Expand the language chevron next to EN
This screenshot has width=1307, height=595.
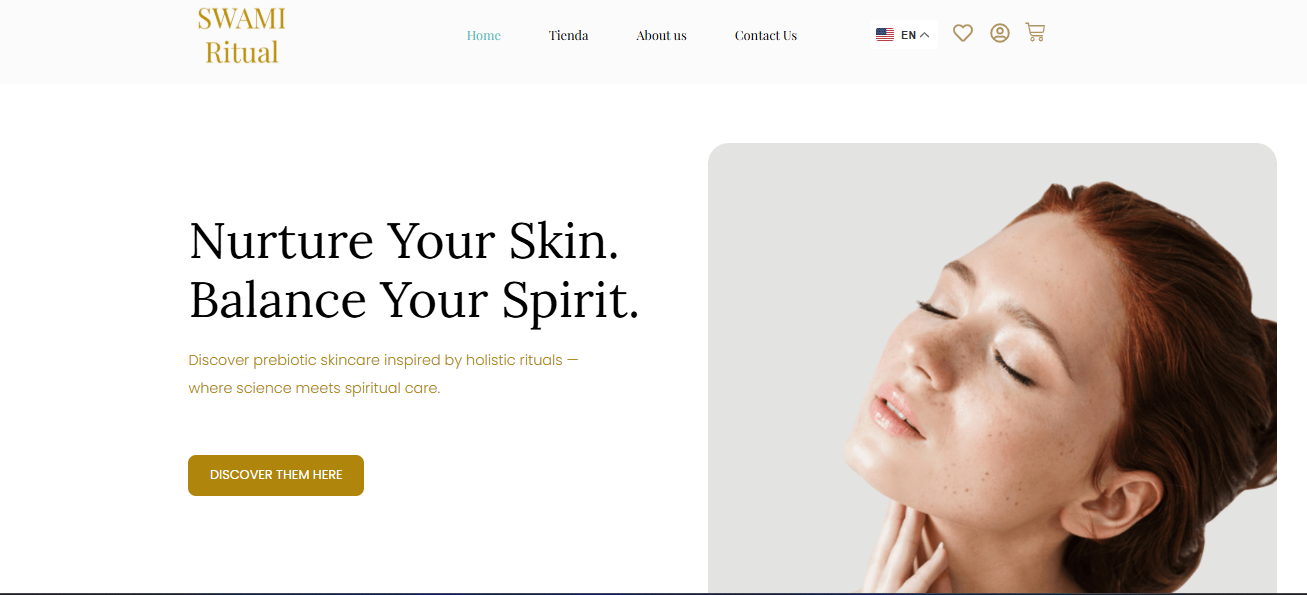[924, 35]
